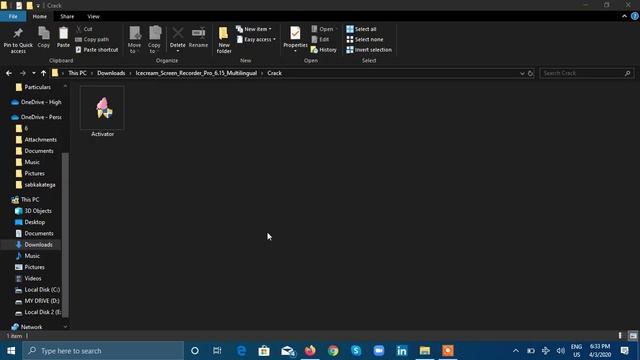
Task: Open Particulars in navigation pane
Action: (38, 87)
